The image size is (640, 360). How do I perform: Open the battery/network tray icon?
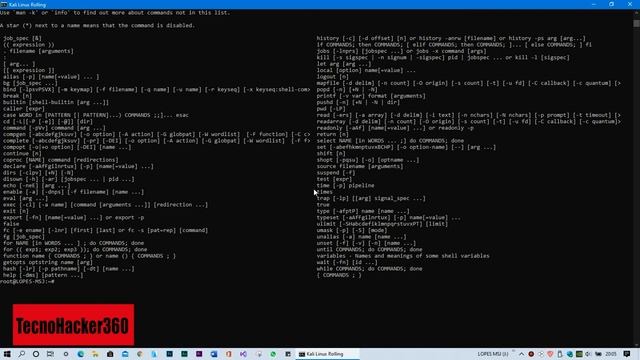[598, 354]
